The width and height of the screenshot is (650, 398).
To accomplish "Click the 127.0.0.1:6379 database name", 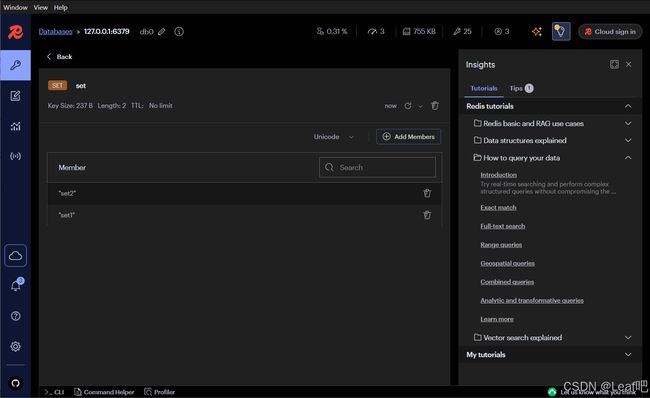I will [x=107, y=32].
